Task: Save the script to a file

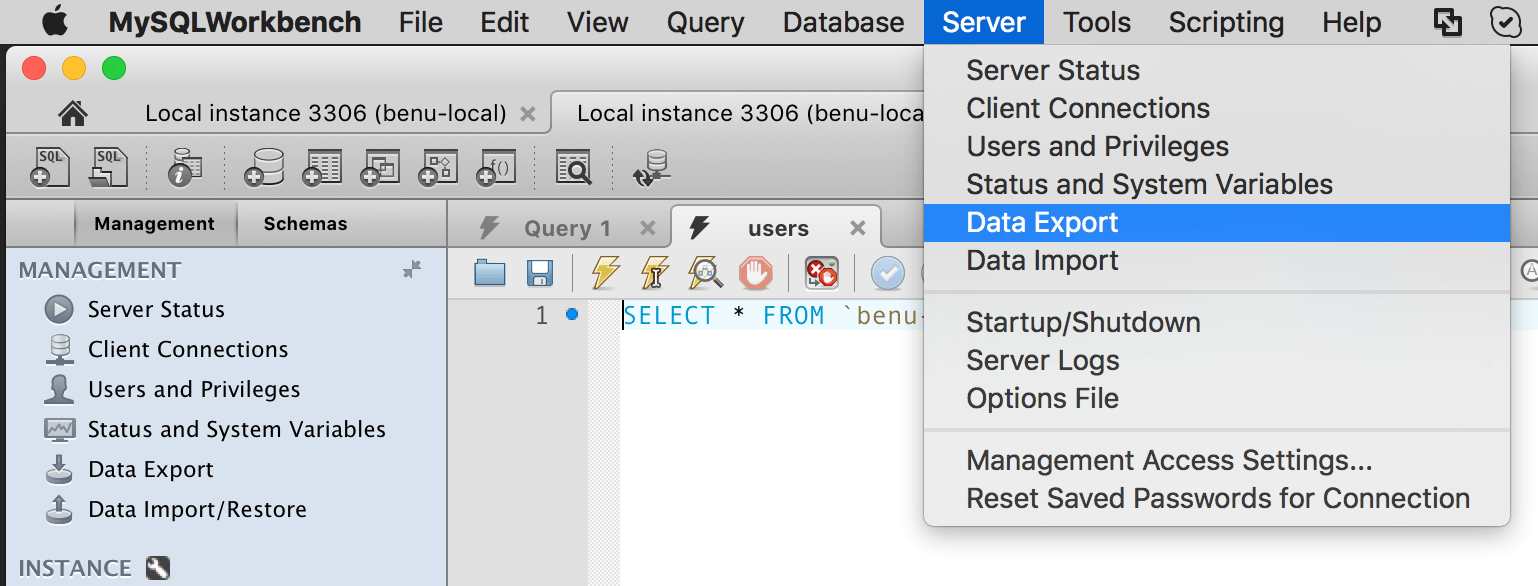Action: (540, 272)
